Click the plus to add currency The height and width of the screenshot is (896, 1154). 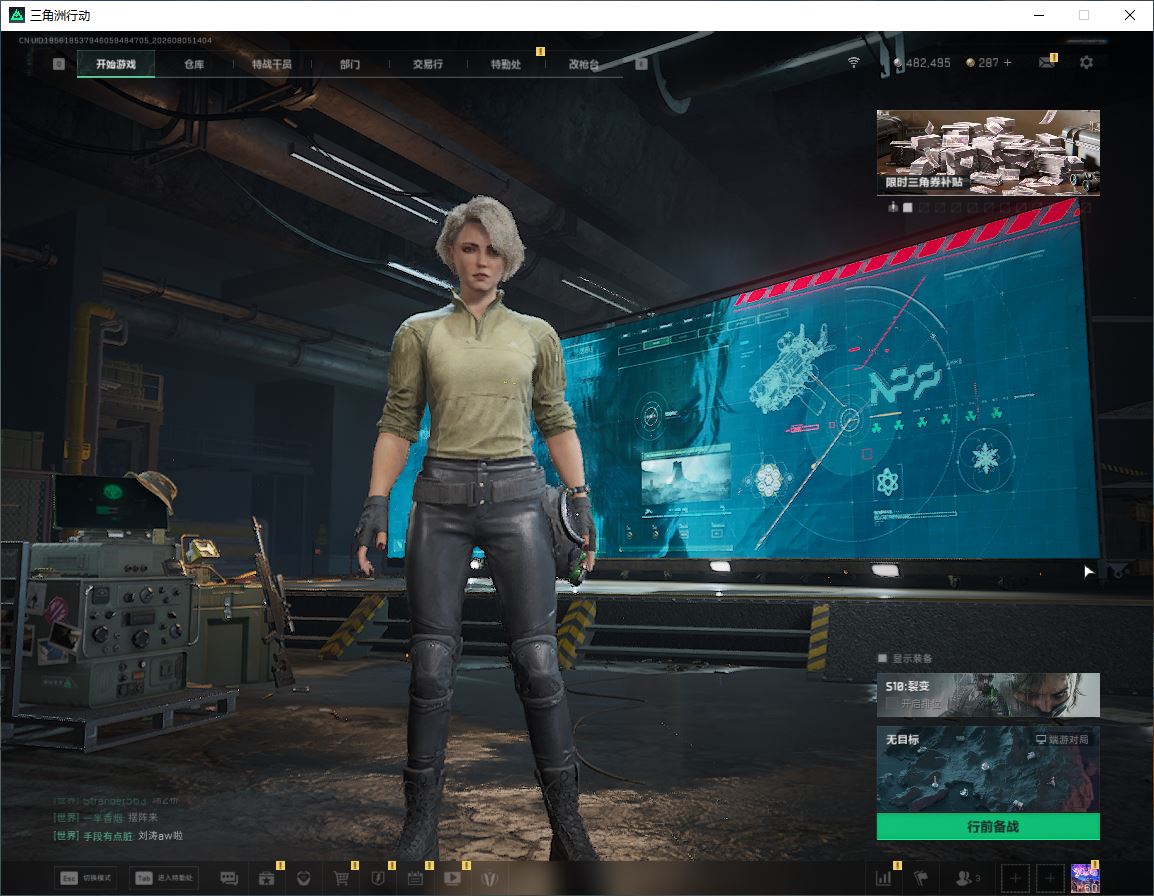click(x=1008, y=63)
